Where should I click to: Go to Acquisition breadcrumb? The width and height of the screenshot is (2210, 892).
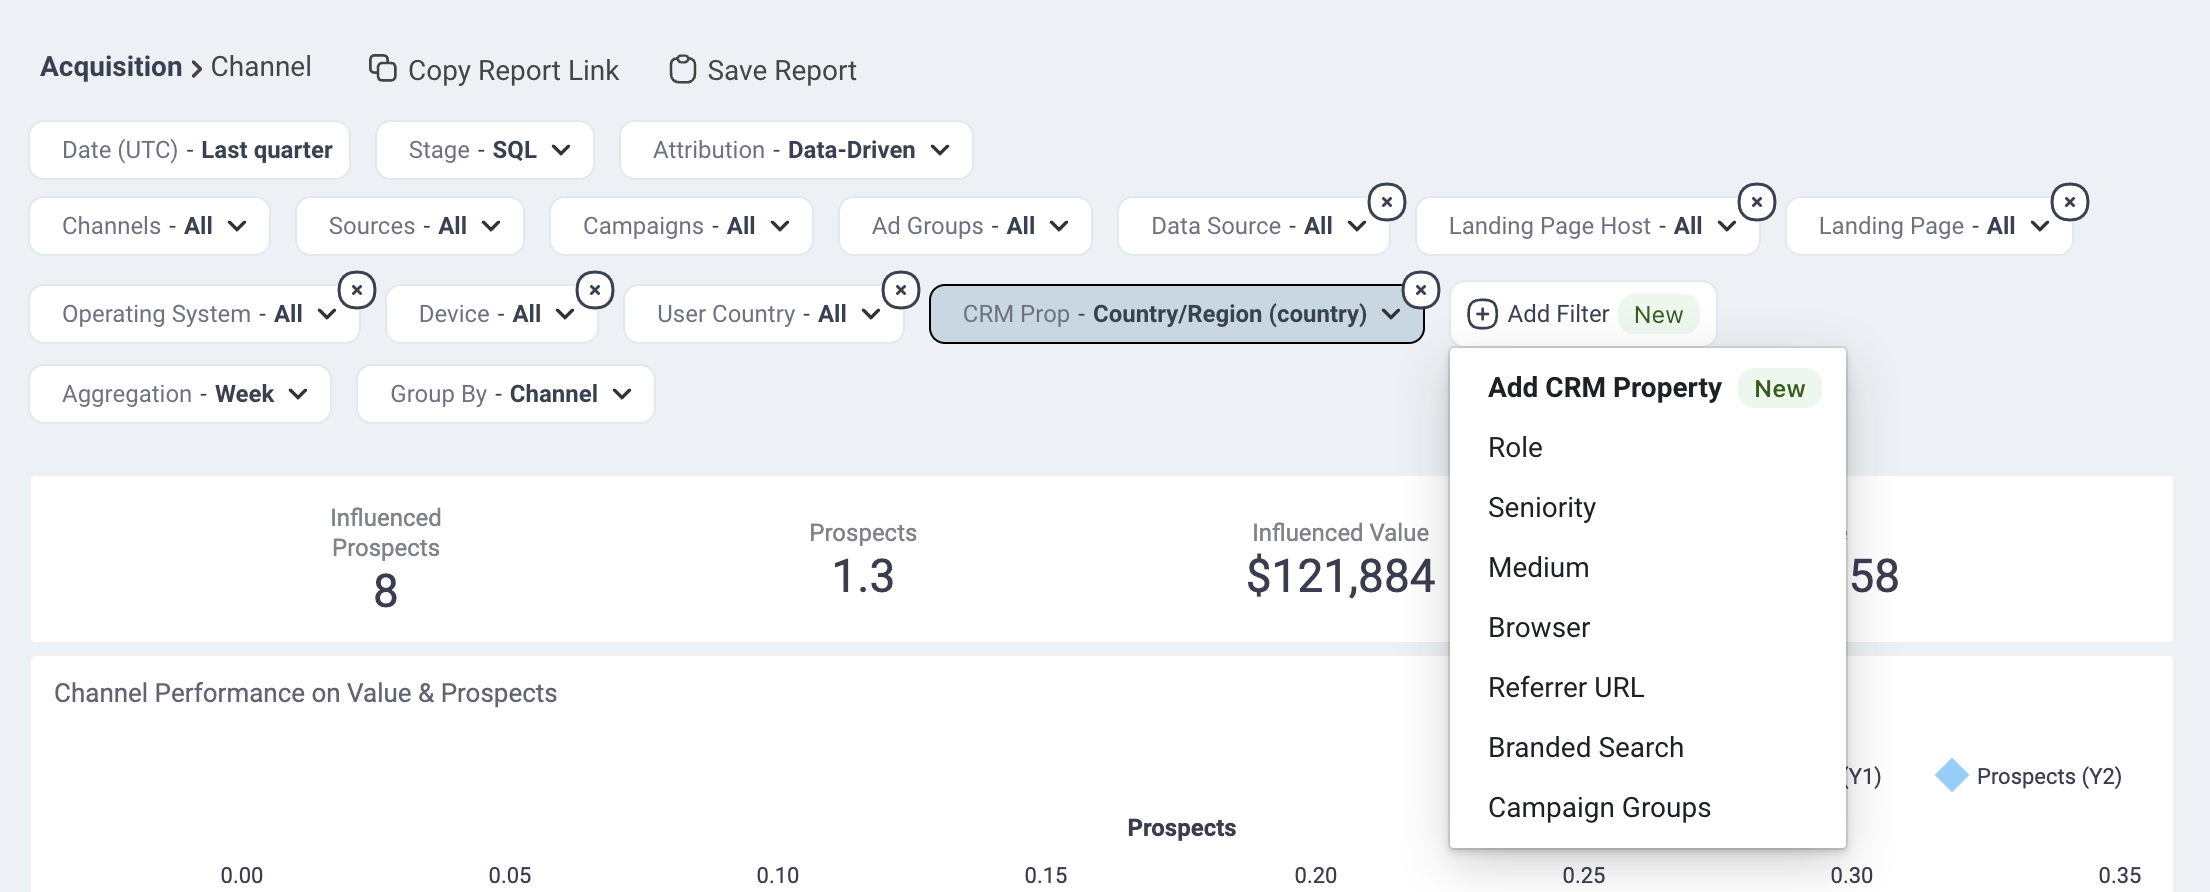[111, 66]
